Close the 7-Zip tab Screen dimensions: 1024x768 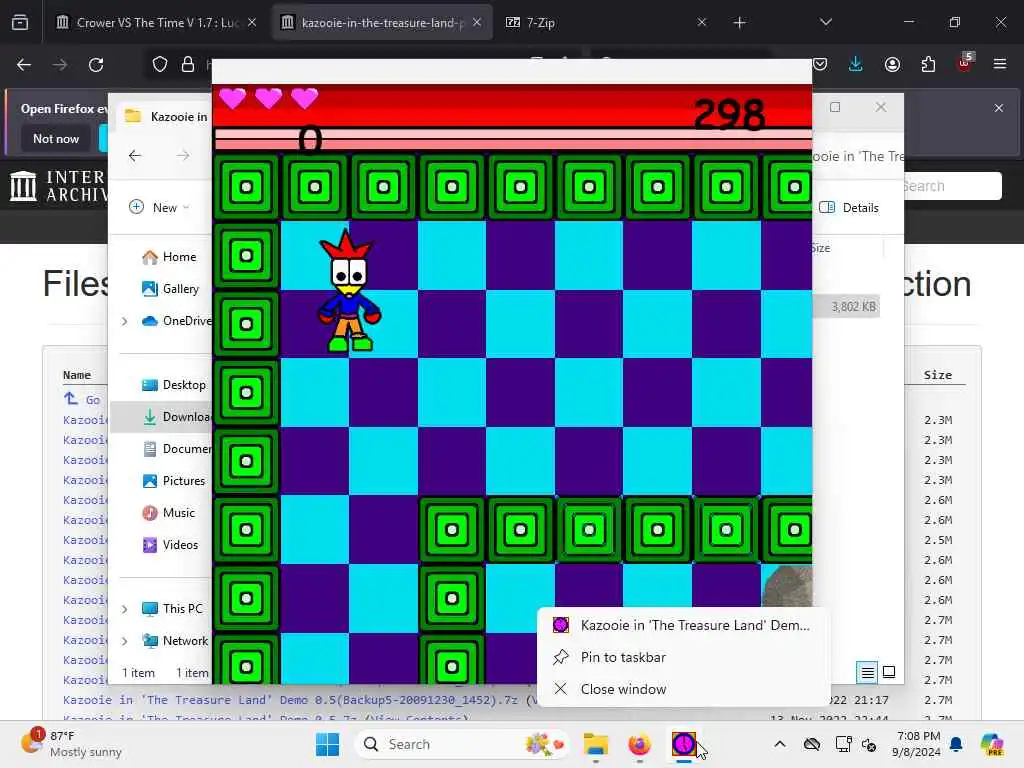(x=701, y=22)
